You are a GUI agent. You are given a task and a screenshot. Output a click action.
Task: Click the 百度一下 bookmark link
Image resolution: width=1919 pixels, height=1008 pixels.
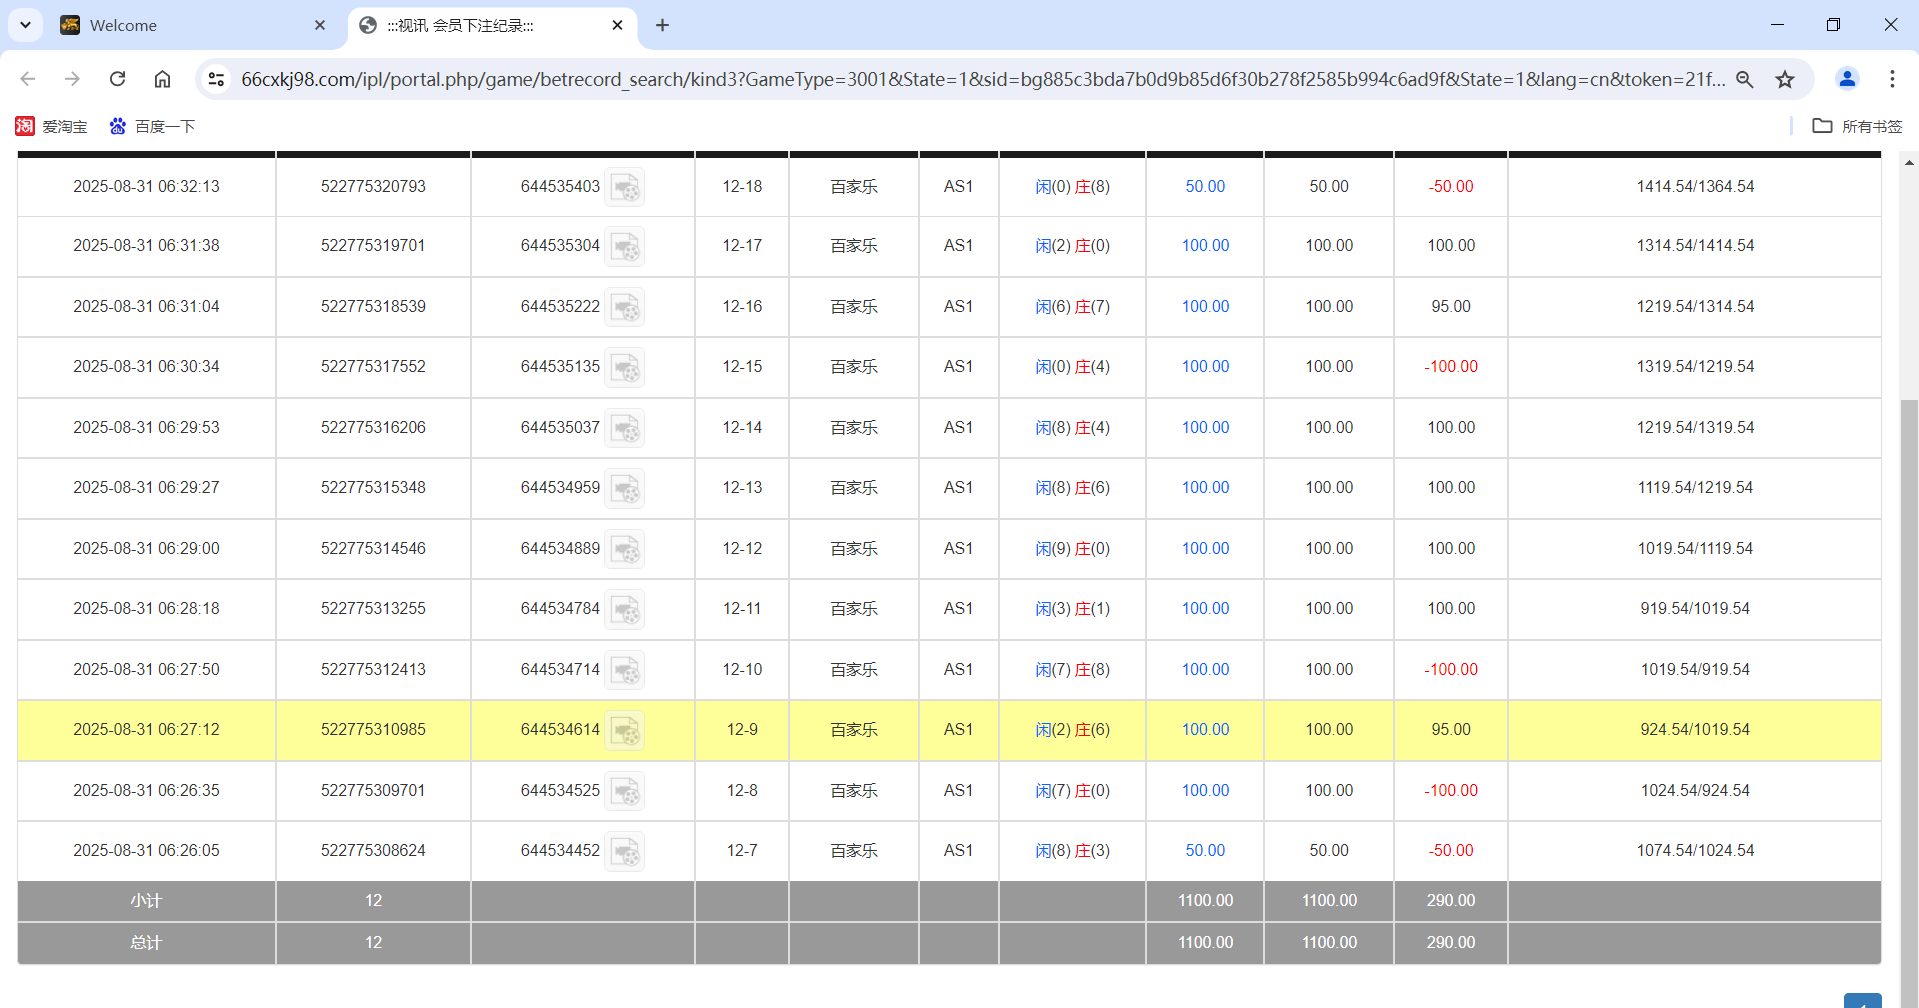(x=152, y=126)
